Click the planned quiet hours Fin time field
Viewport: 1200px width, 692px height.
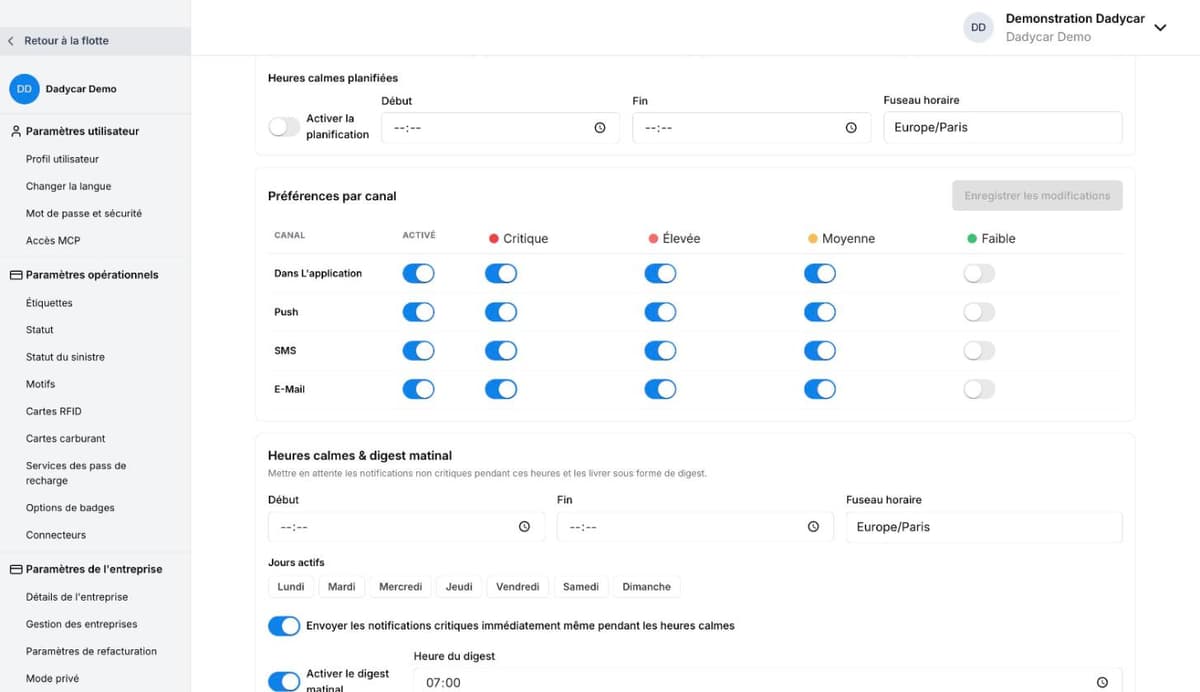coord(751,128)
